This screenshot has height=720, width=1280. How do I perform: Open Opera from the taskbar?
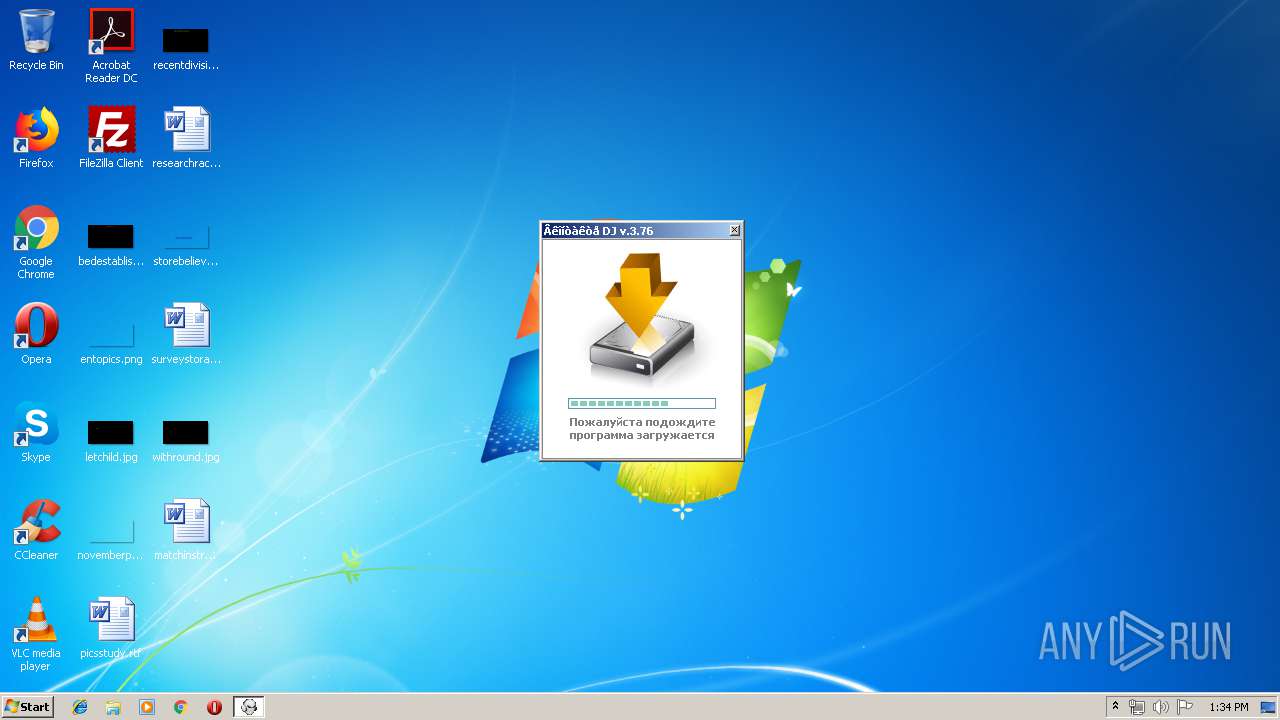[214, 707]
